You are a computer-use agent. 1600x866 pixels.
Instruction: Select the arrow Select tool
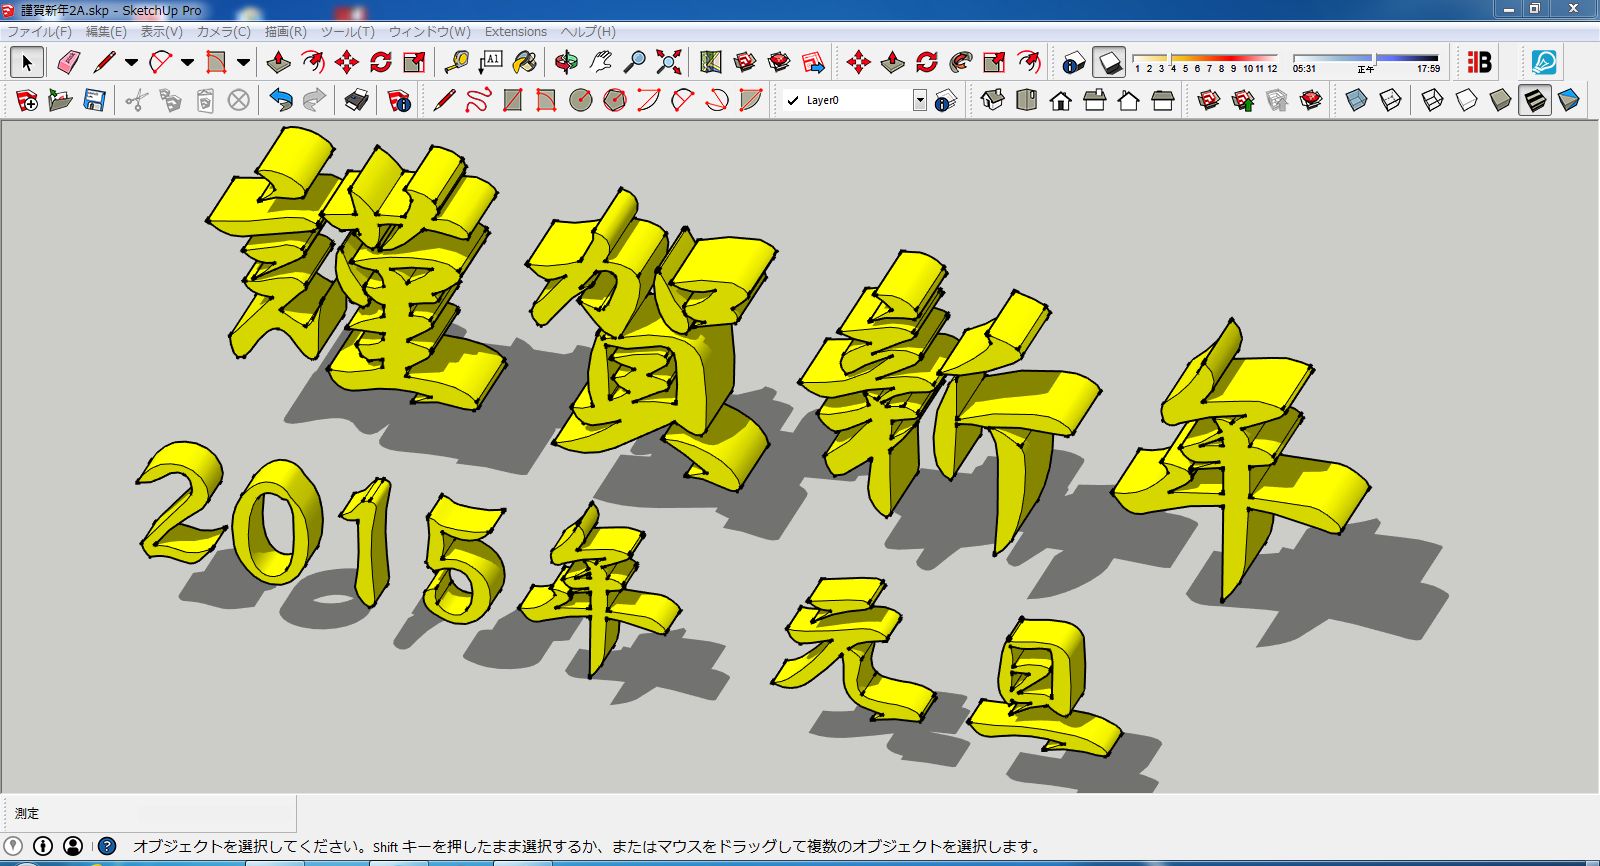[x=27, y=63]
